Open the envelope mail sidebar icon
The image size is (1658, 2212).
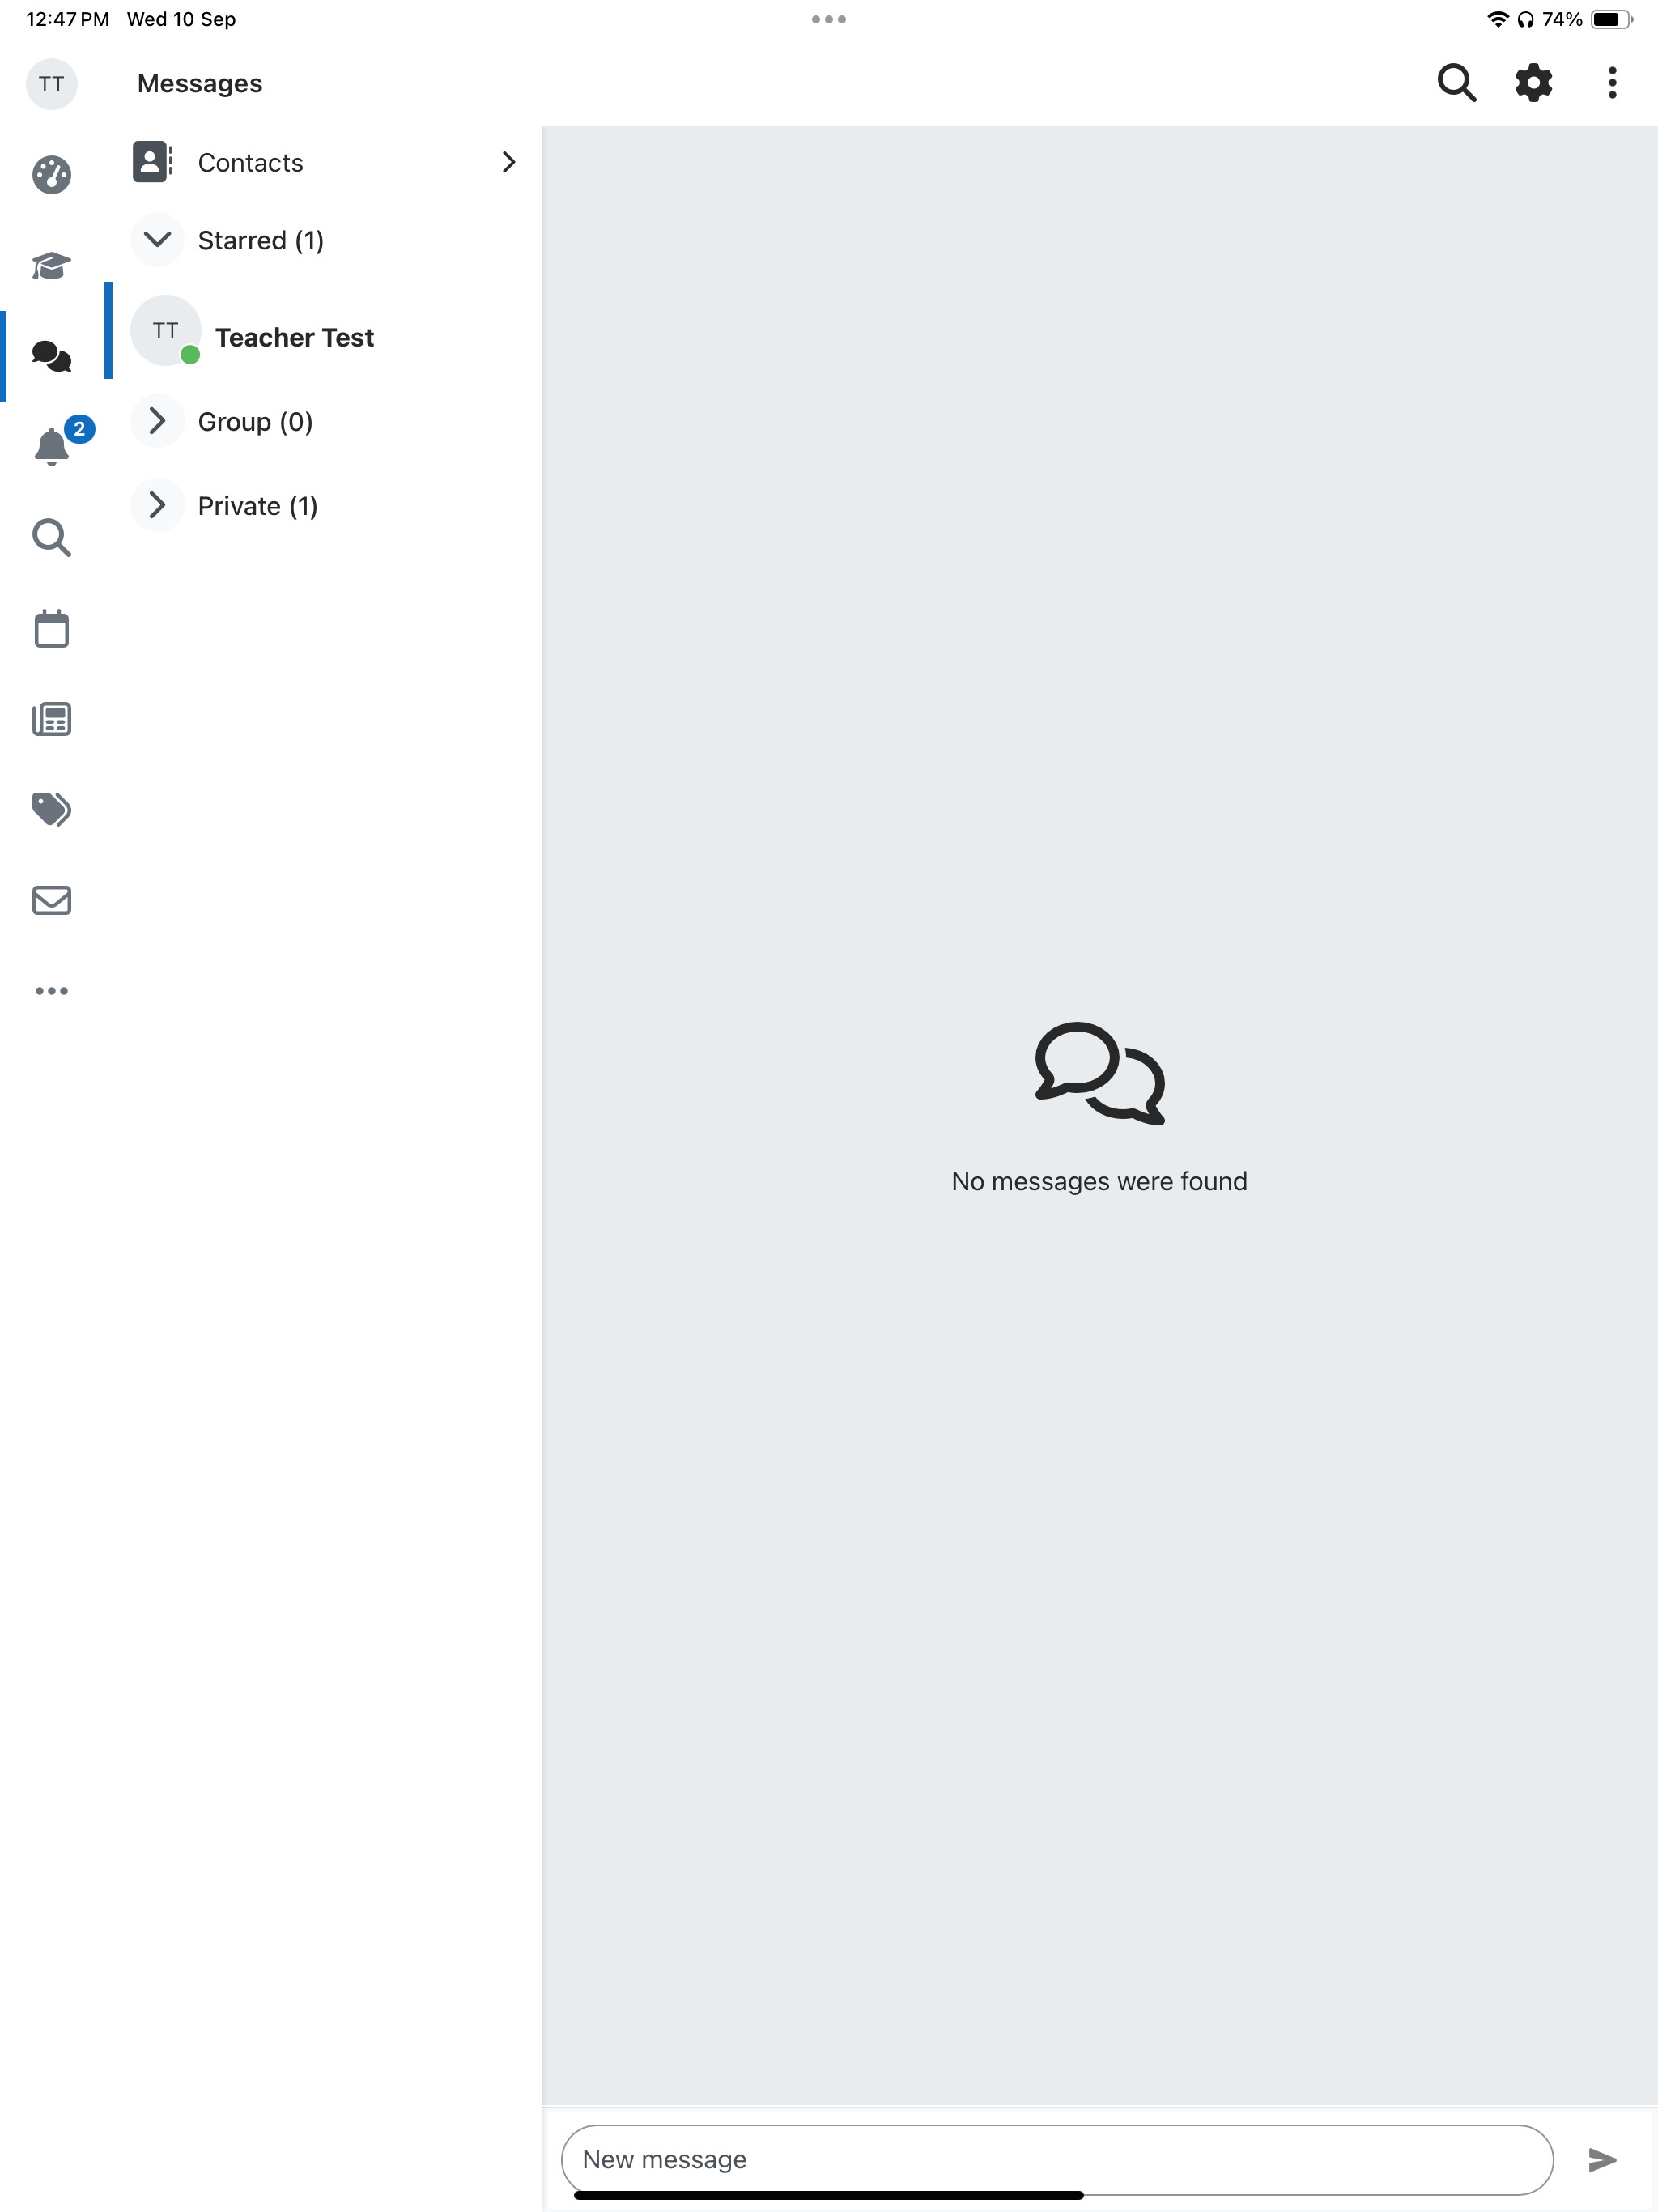[51, 900]
